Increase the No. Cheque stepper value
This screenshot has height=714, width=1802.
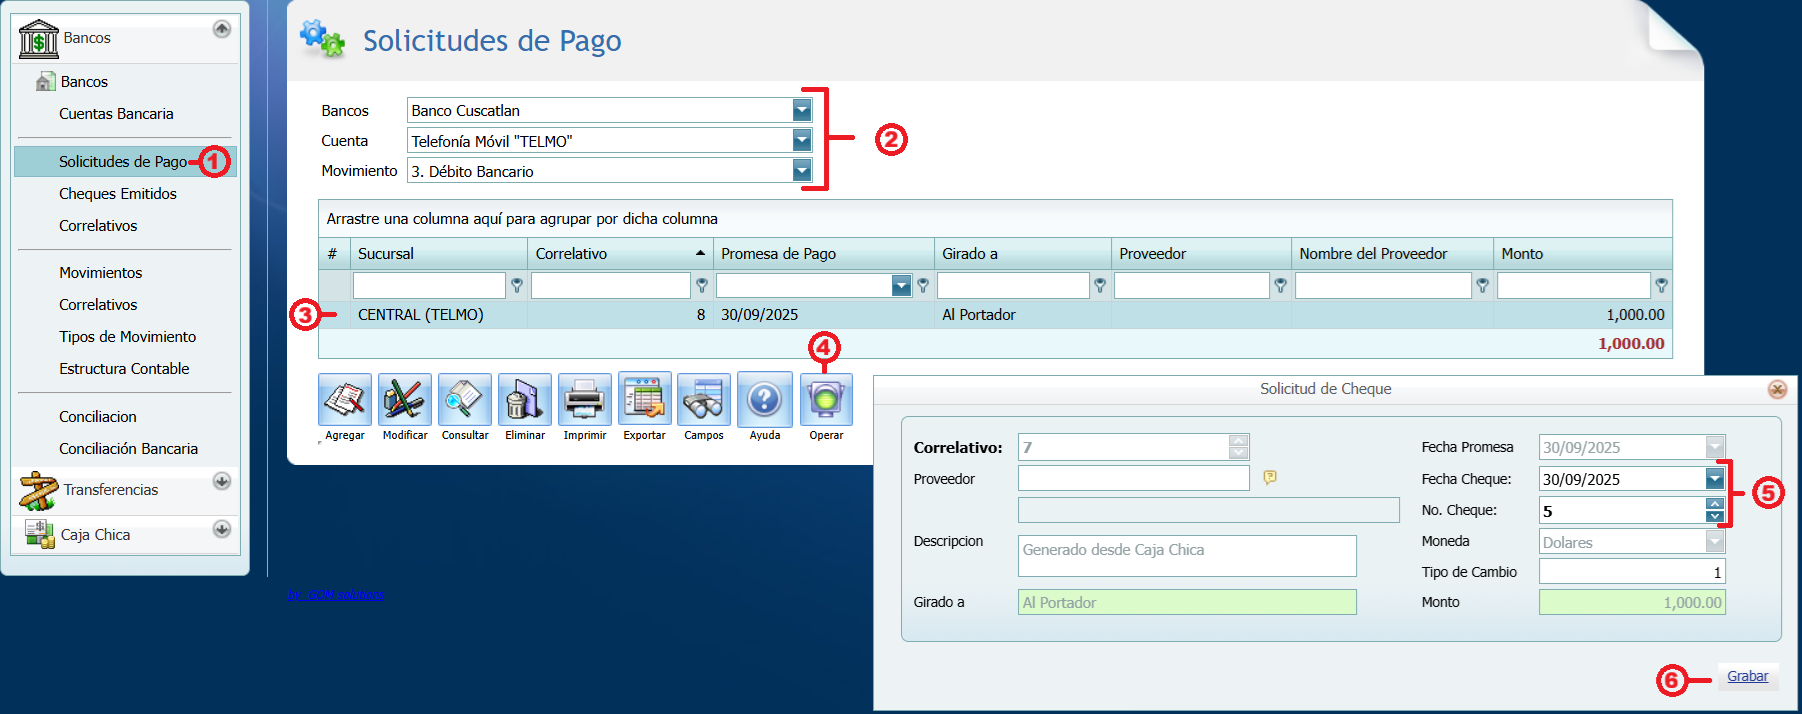click(1714, 505)
